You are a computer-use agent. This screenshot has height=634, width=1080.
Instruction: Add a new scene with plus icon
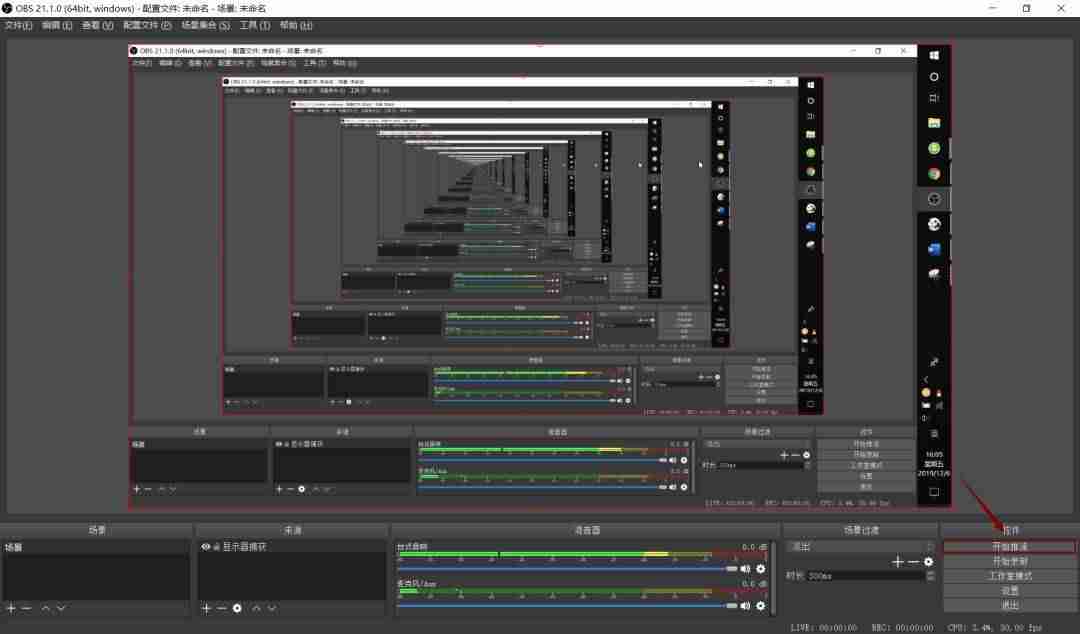(x=11, y=609)
